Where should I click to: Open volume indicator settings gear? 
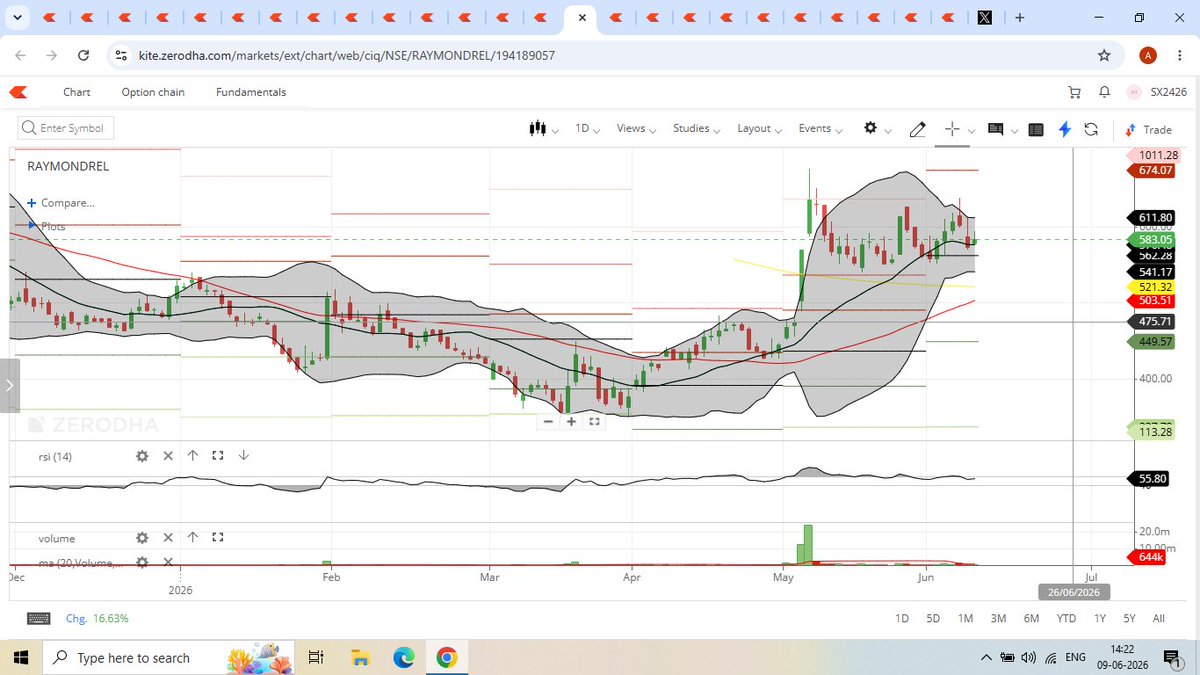(x=142, y=538)
